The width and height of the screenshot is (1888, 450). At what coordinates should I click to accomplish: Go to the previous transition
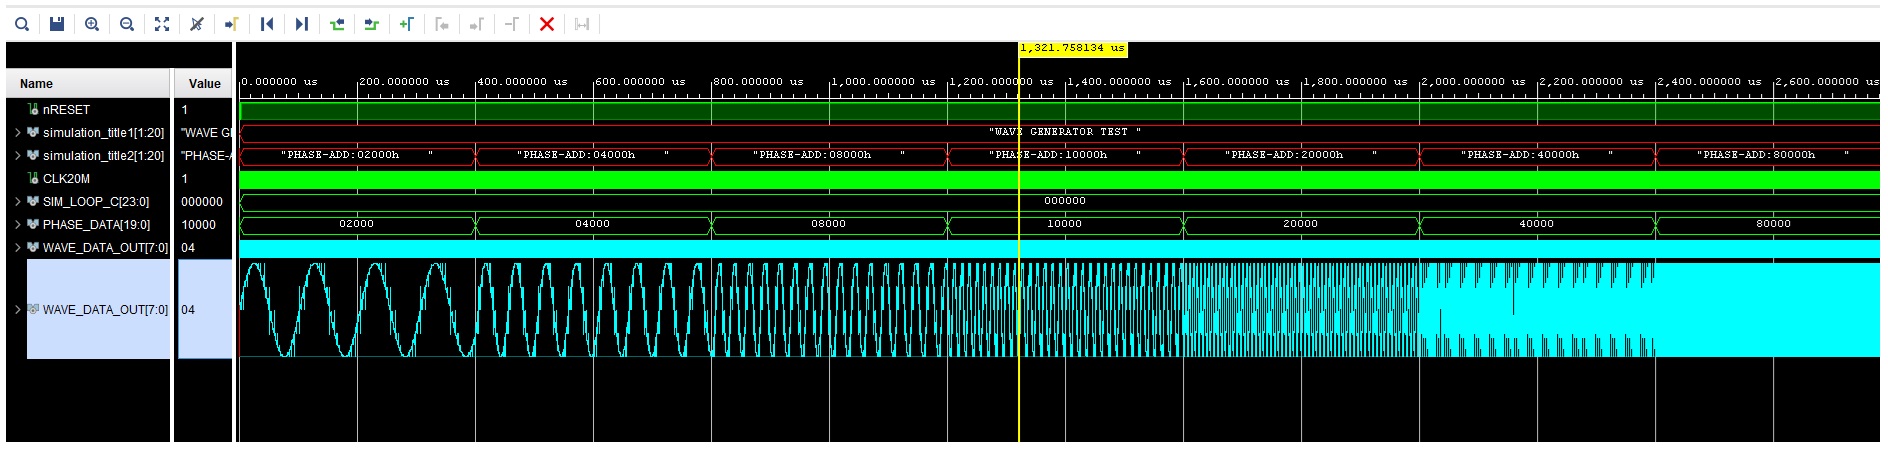(337, 24)
